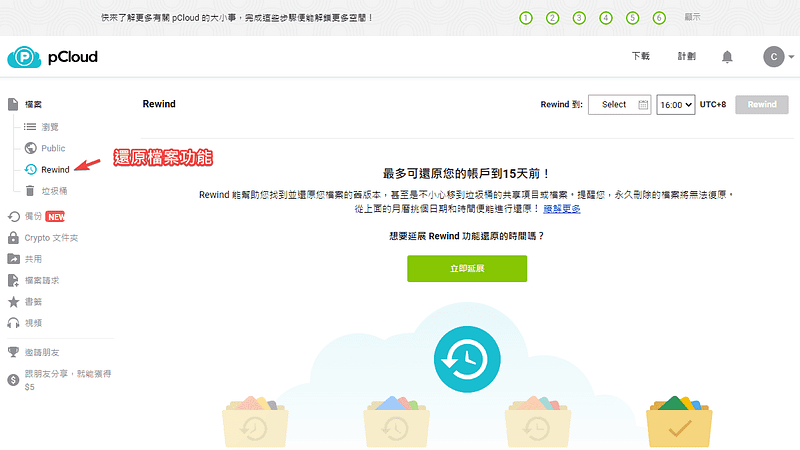Click step 3 circle in banner
The height and width of the screenshot is (450, 800).
click(579, 18)
